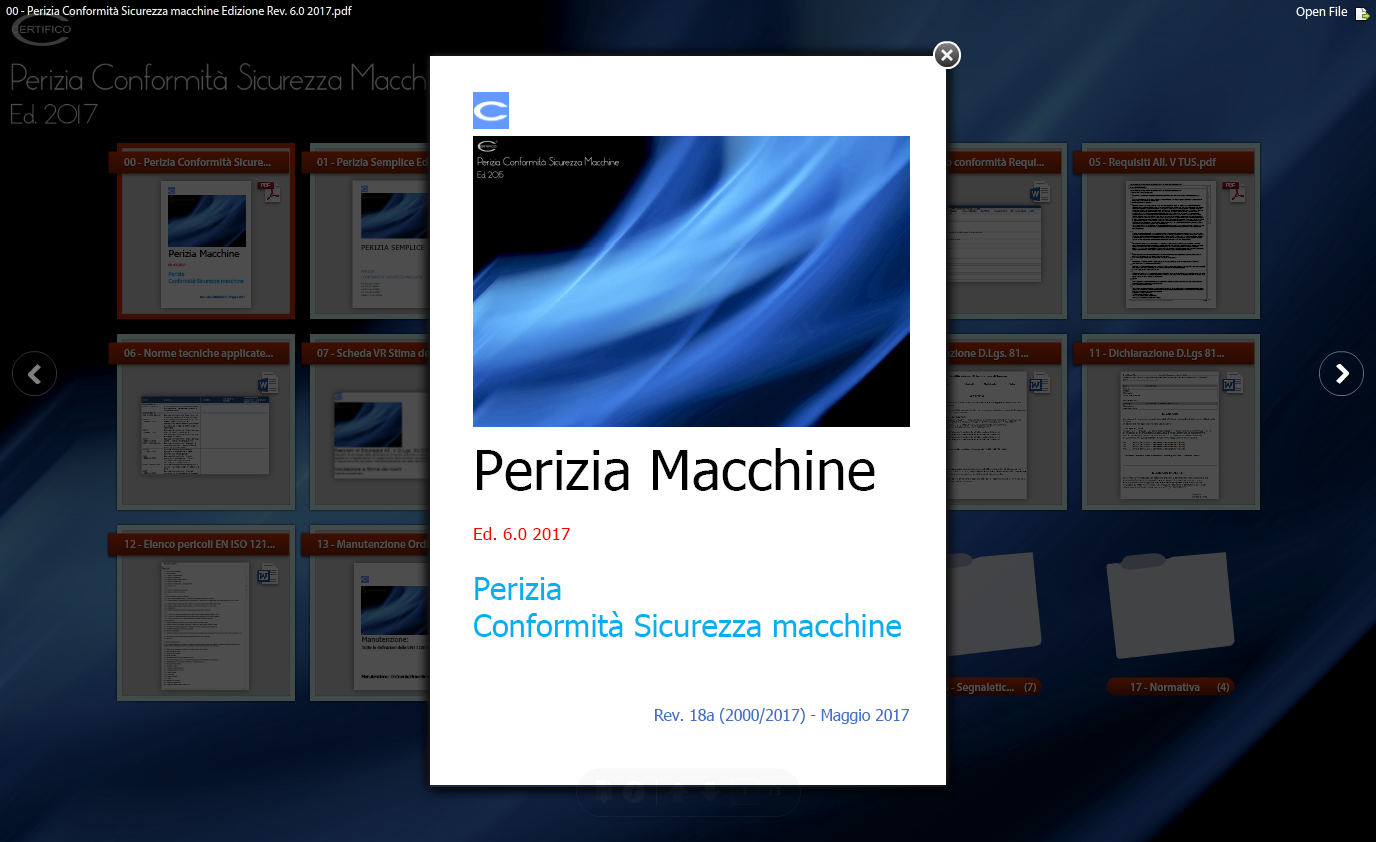
Task: Go to next portfolio page arrow
Action: click(1341, 374)
